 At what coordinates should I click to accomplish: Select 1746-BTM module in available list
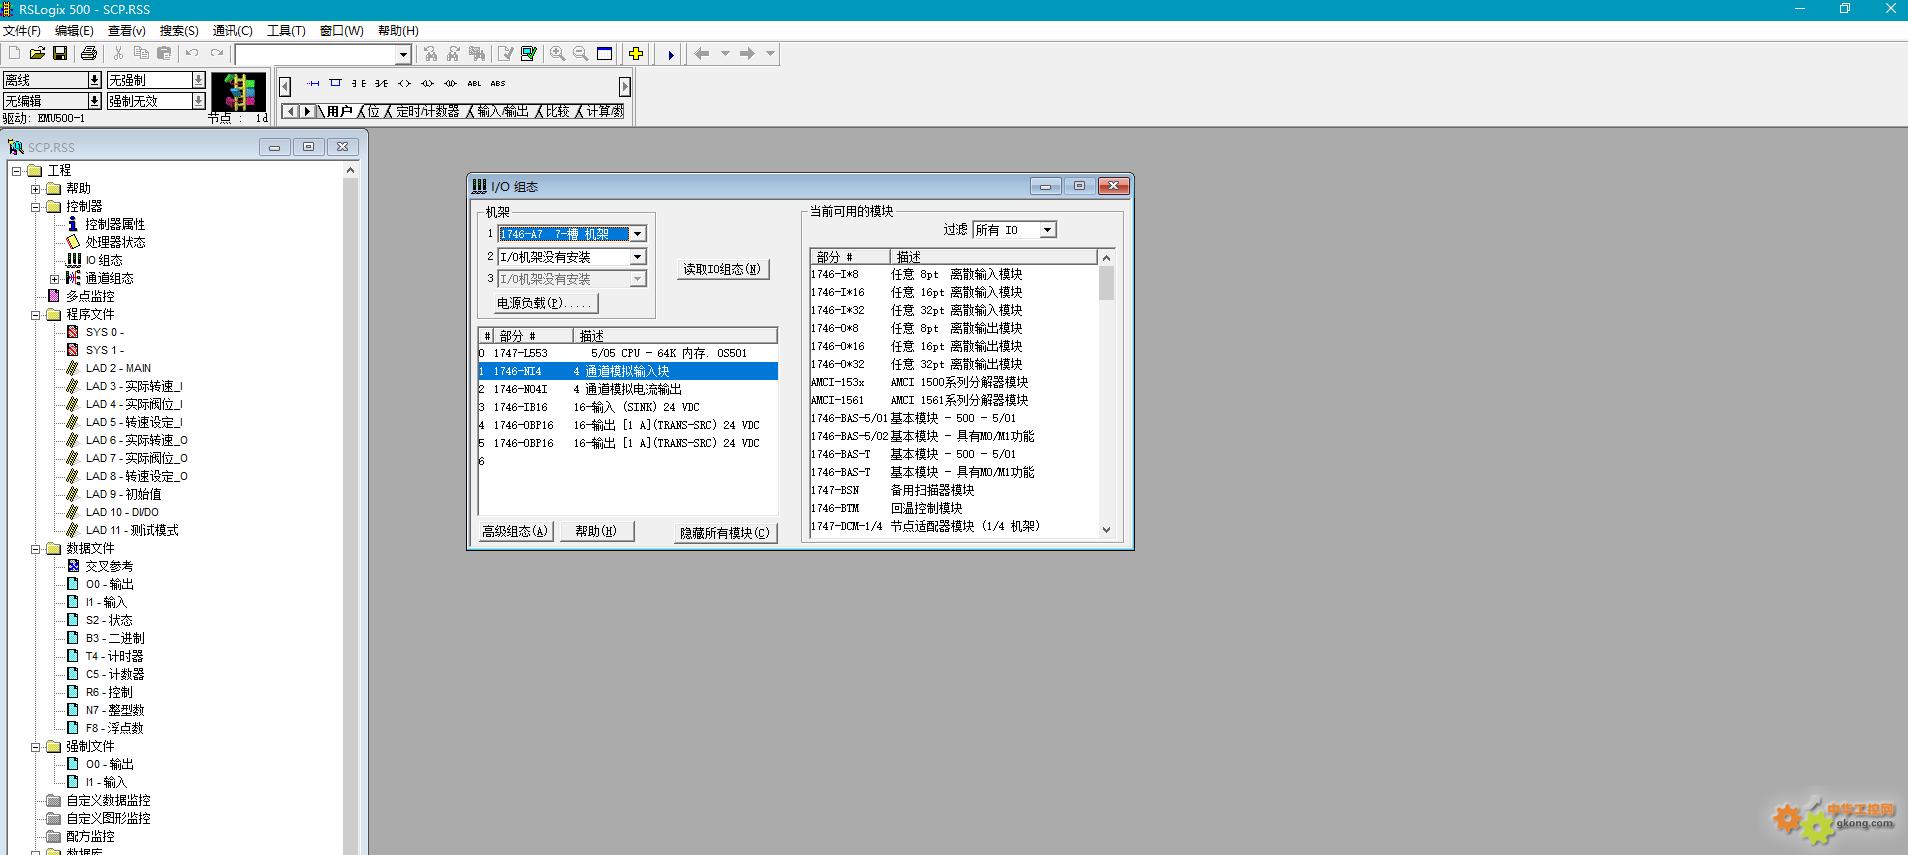pos(953,508)
